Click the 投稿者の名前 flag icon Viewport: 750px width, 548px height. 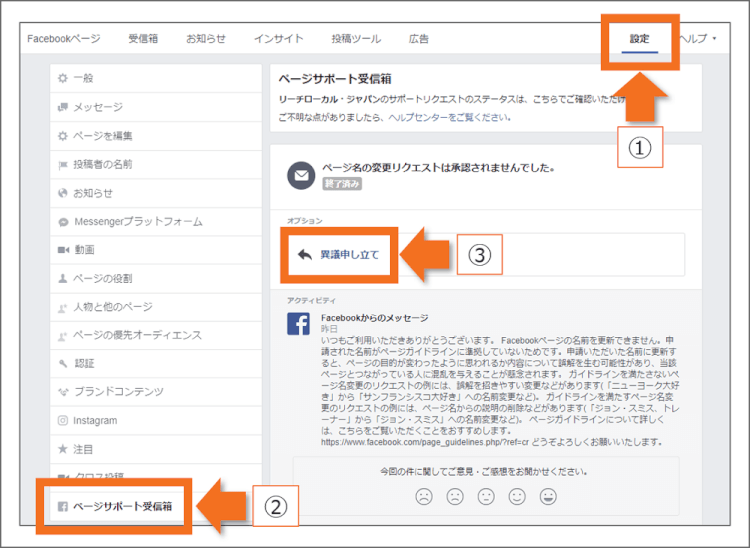(x=63, y=165)
